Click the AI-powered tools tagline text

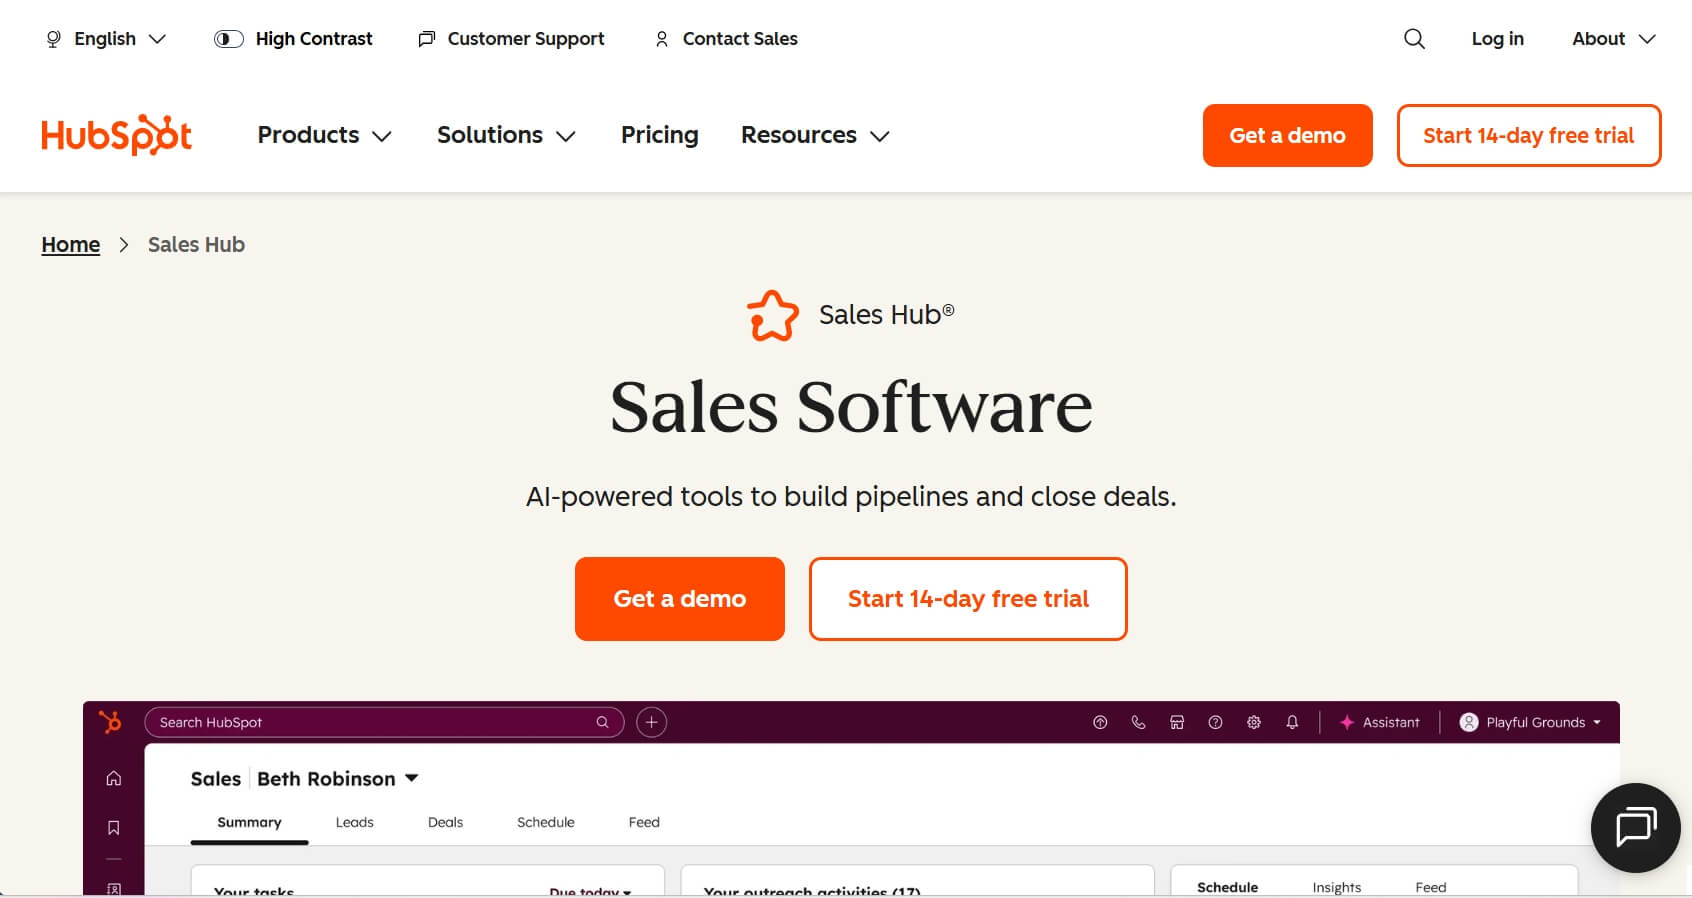coord(851,497)
